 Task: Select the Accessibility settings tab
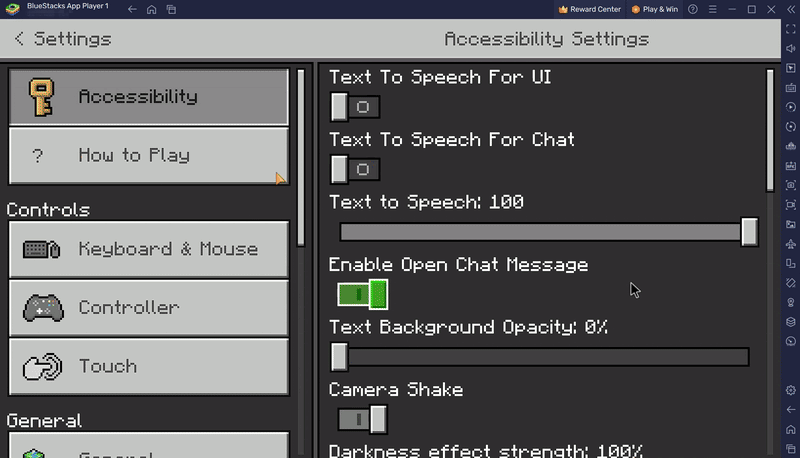point(148,97)
